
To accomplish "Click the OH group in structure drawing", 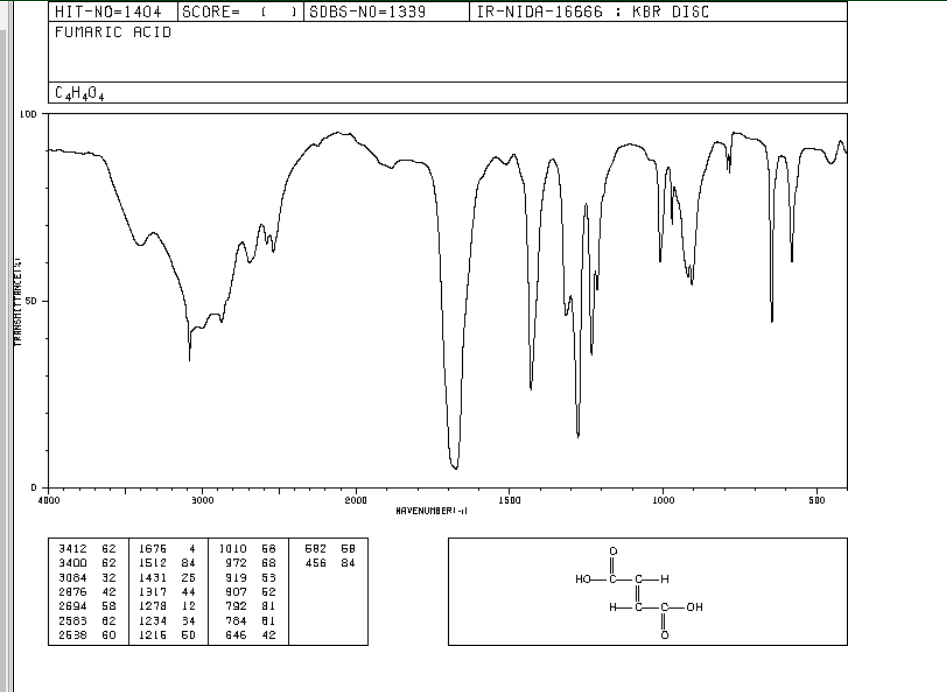I will point(694,606).
